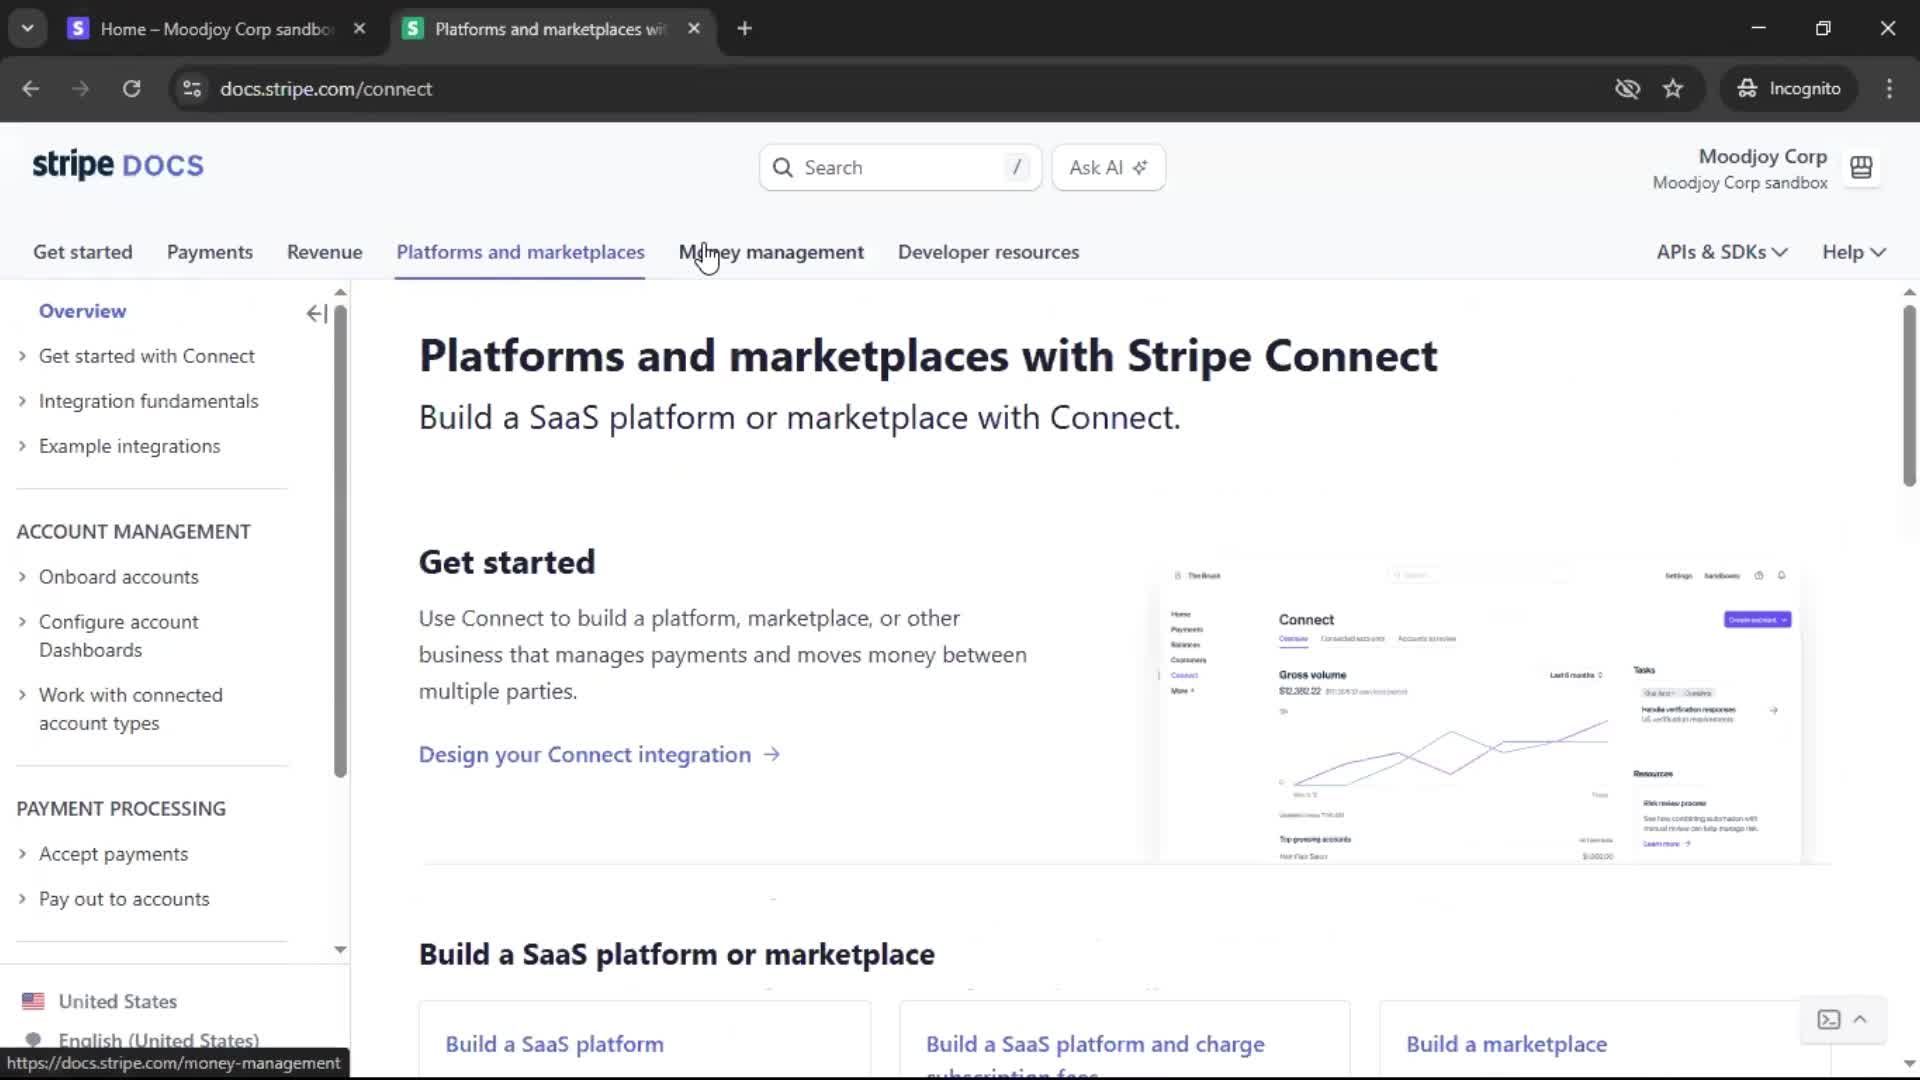1920x1080 pixels.
Task: Click the Ask AI button
Action: click(1108, 168)
